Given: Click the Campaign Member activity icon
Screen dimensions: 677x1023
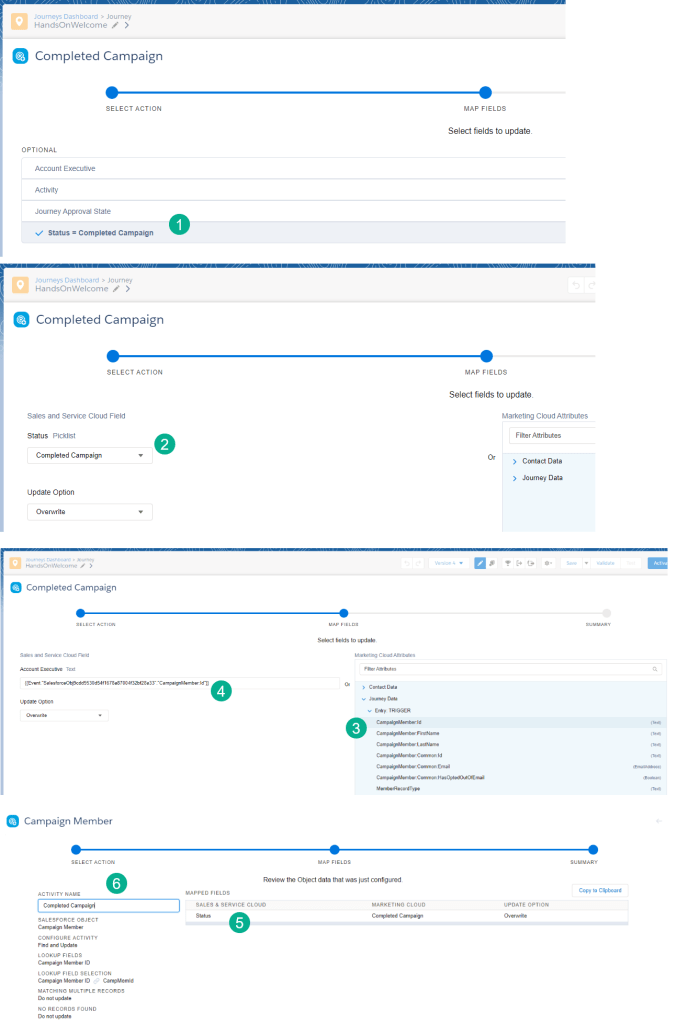Looking at the screenshot, I should [13, 821].
